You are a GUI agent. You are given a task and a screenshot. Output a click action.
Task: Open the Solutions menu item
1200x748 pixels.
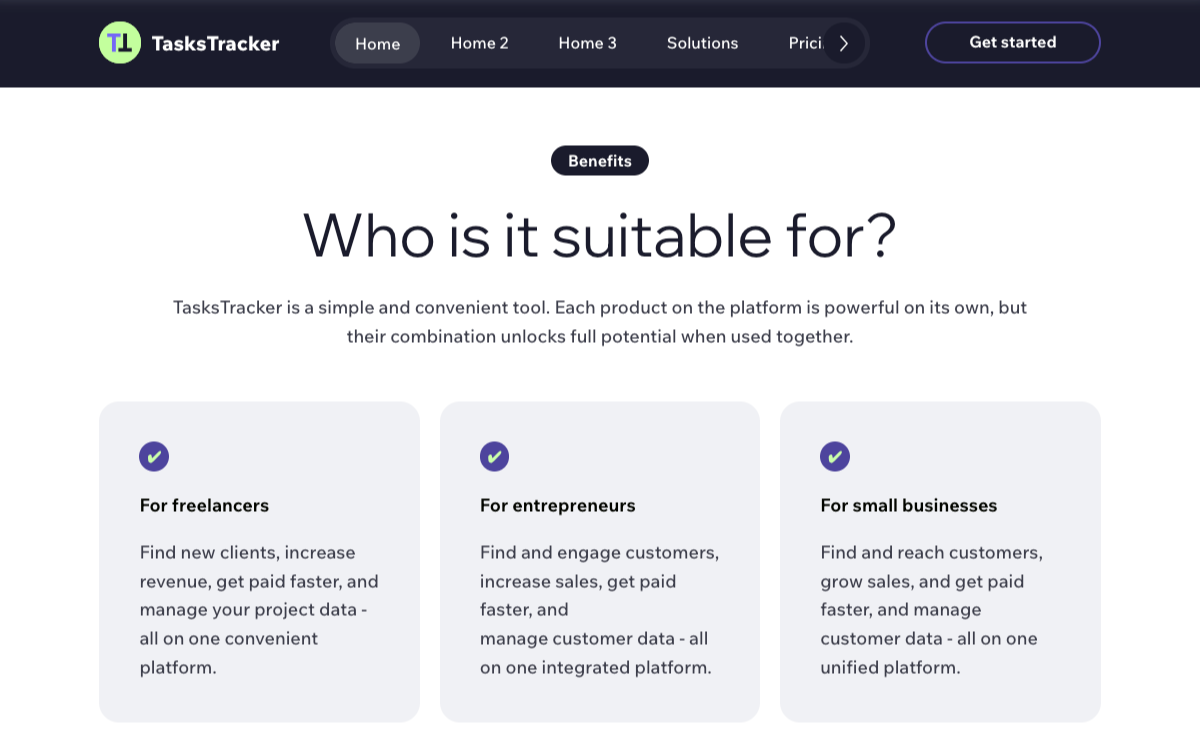click(702, 43)
